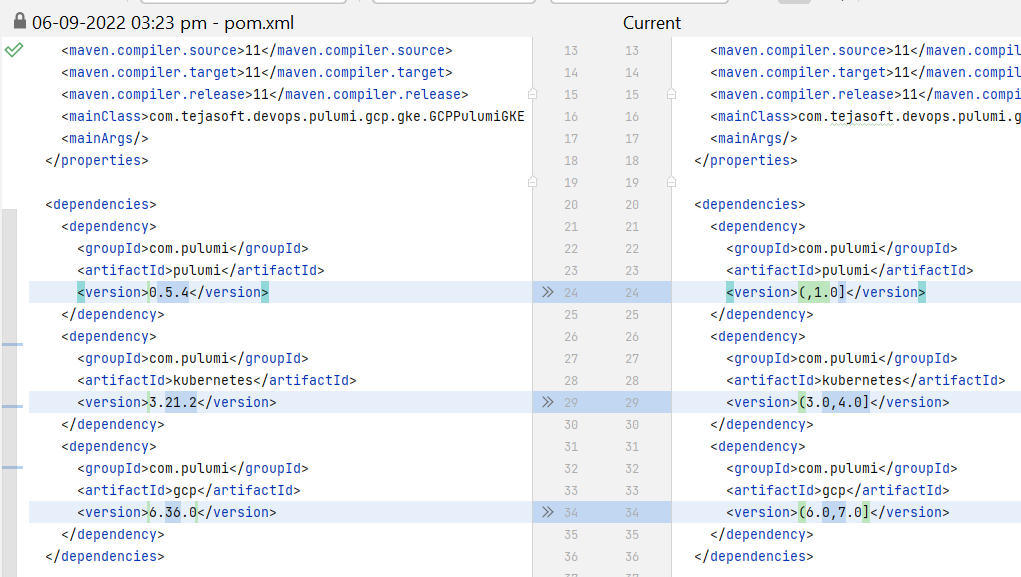
Task: Click the closing dependencies tag in Current pane
Action: [x=754, y=557]
